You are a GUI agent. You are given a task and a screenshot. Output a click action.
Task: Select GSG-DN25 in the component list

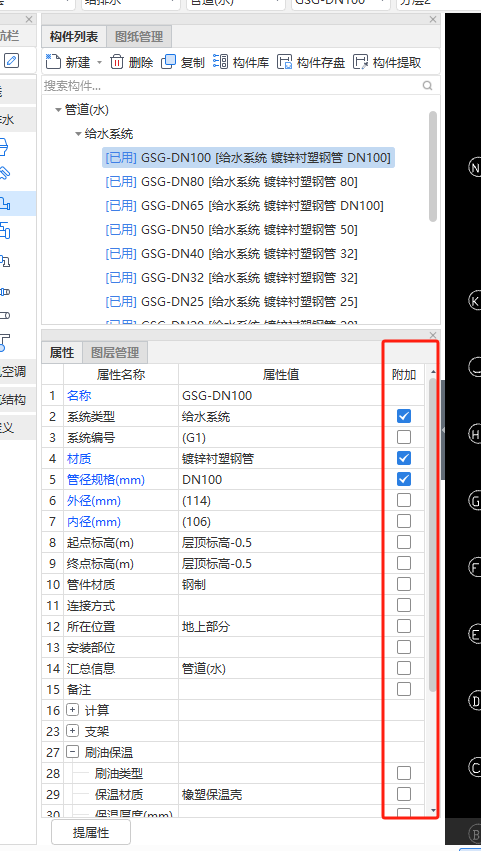(231, 301)
